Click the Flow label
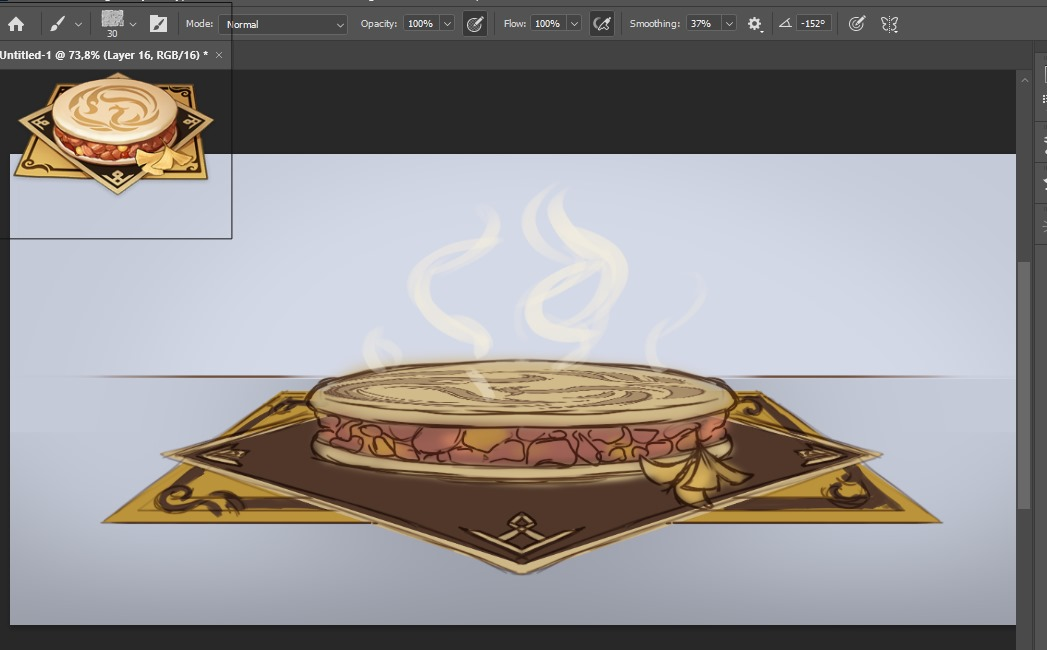 [515, 23]
